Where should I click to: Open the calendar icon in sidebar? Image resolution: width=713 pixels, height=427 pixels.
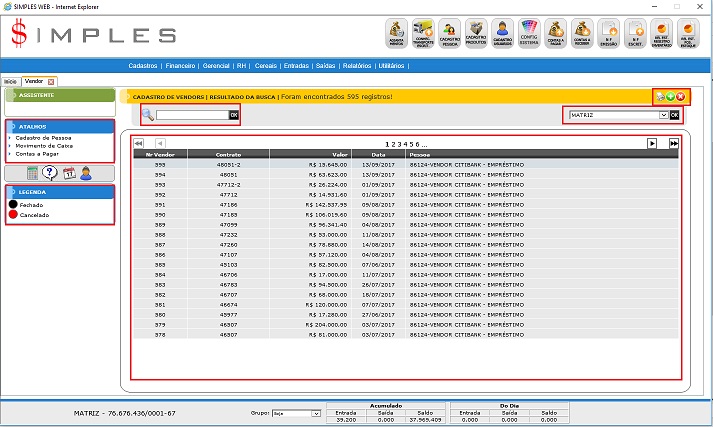(x=68, y=173)
